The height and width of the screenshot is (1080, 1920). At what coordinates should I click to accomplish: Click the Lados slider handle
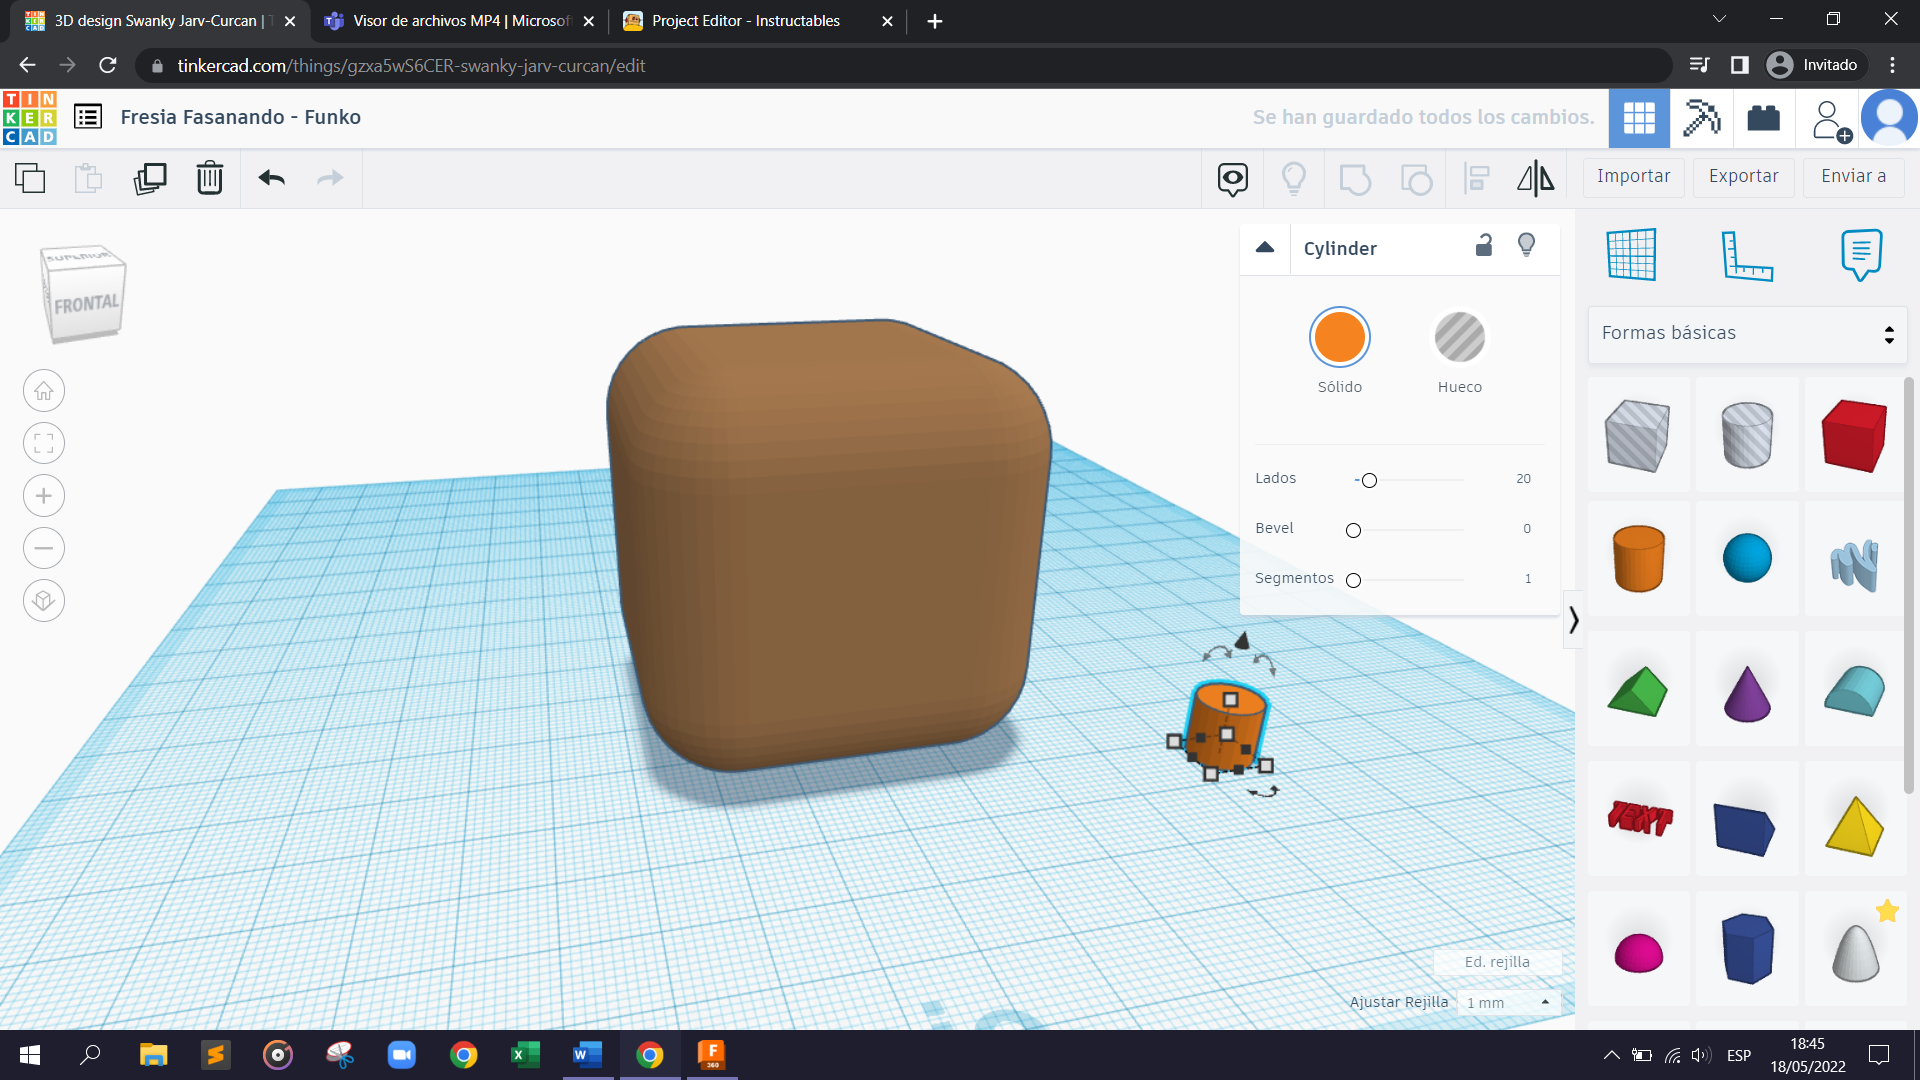pyautogui.click(x=1369, y=480)
